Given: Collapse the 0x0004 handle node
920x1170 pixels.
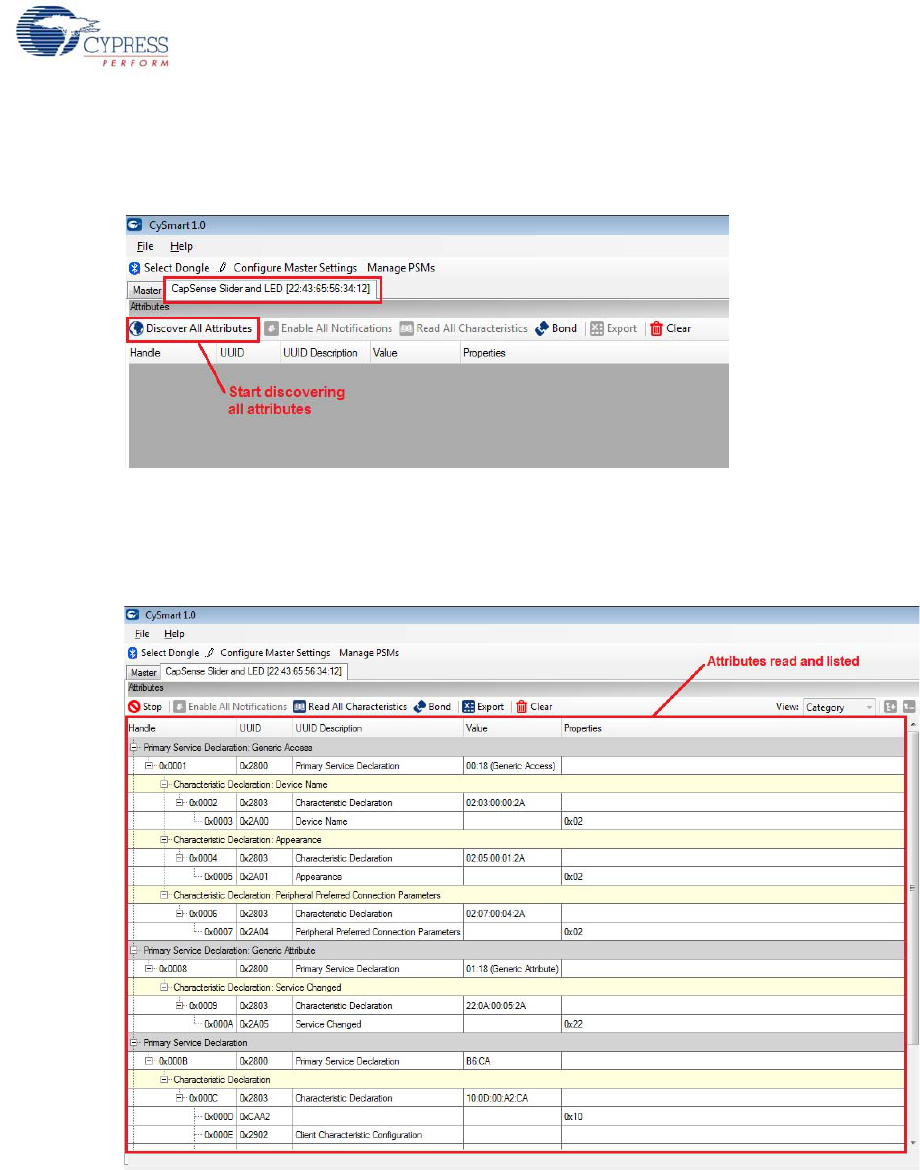Looking at the screenshot, I should 179,858.
